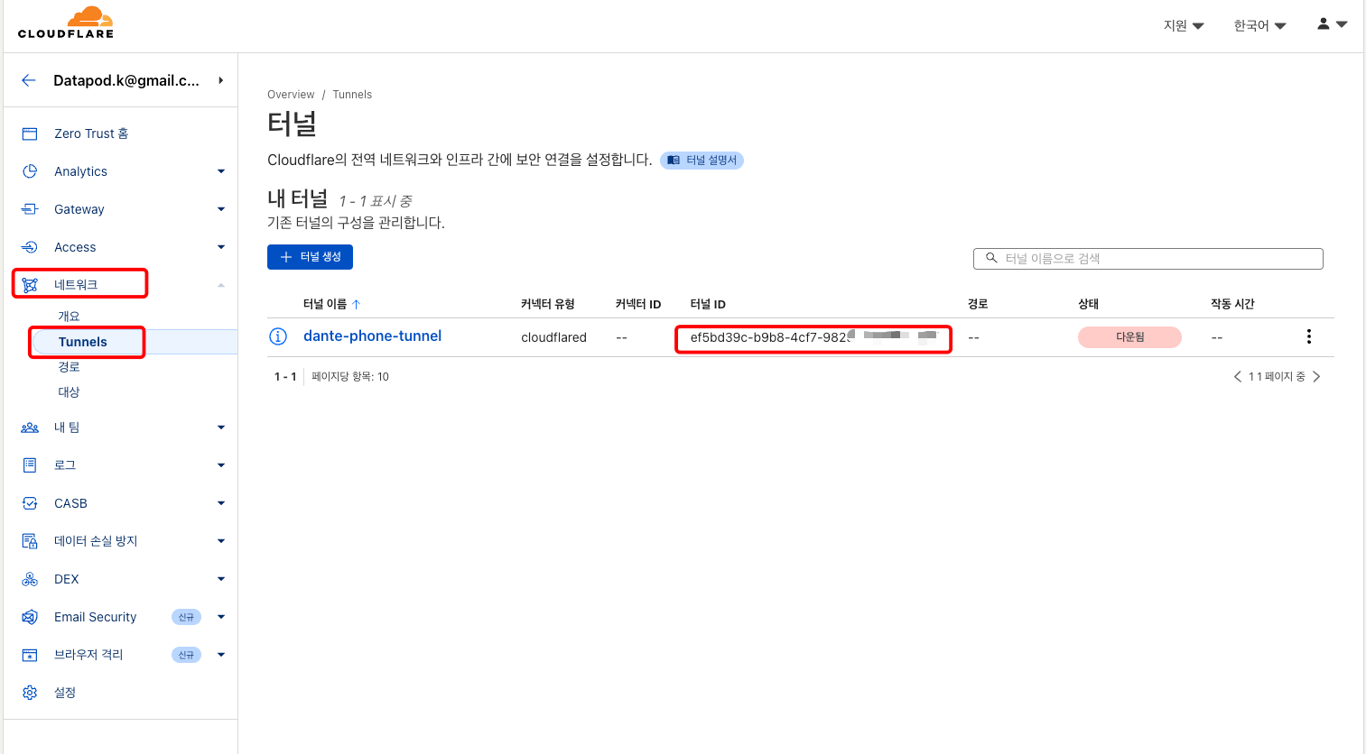Open the 한국어 language dropdown

pos(1260,25)
